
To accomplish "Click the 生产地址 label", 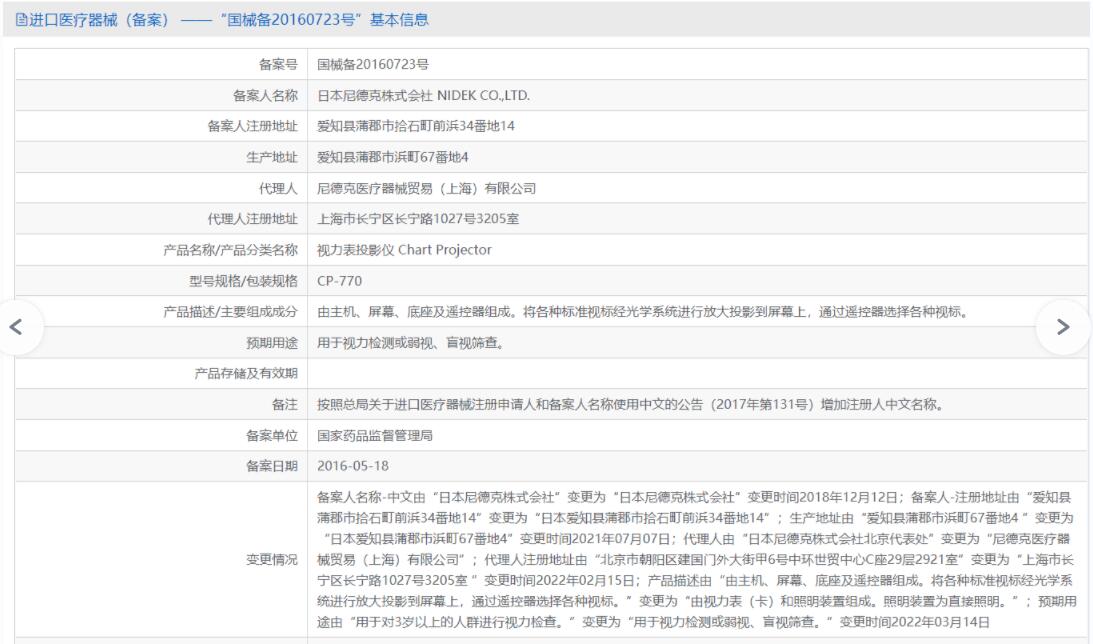I will [x=272, y=158].
